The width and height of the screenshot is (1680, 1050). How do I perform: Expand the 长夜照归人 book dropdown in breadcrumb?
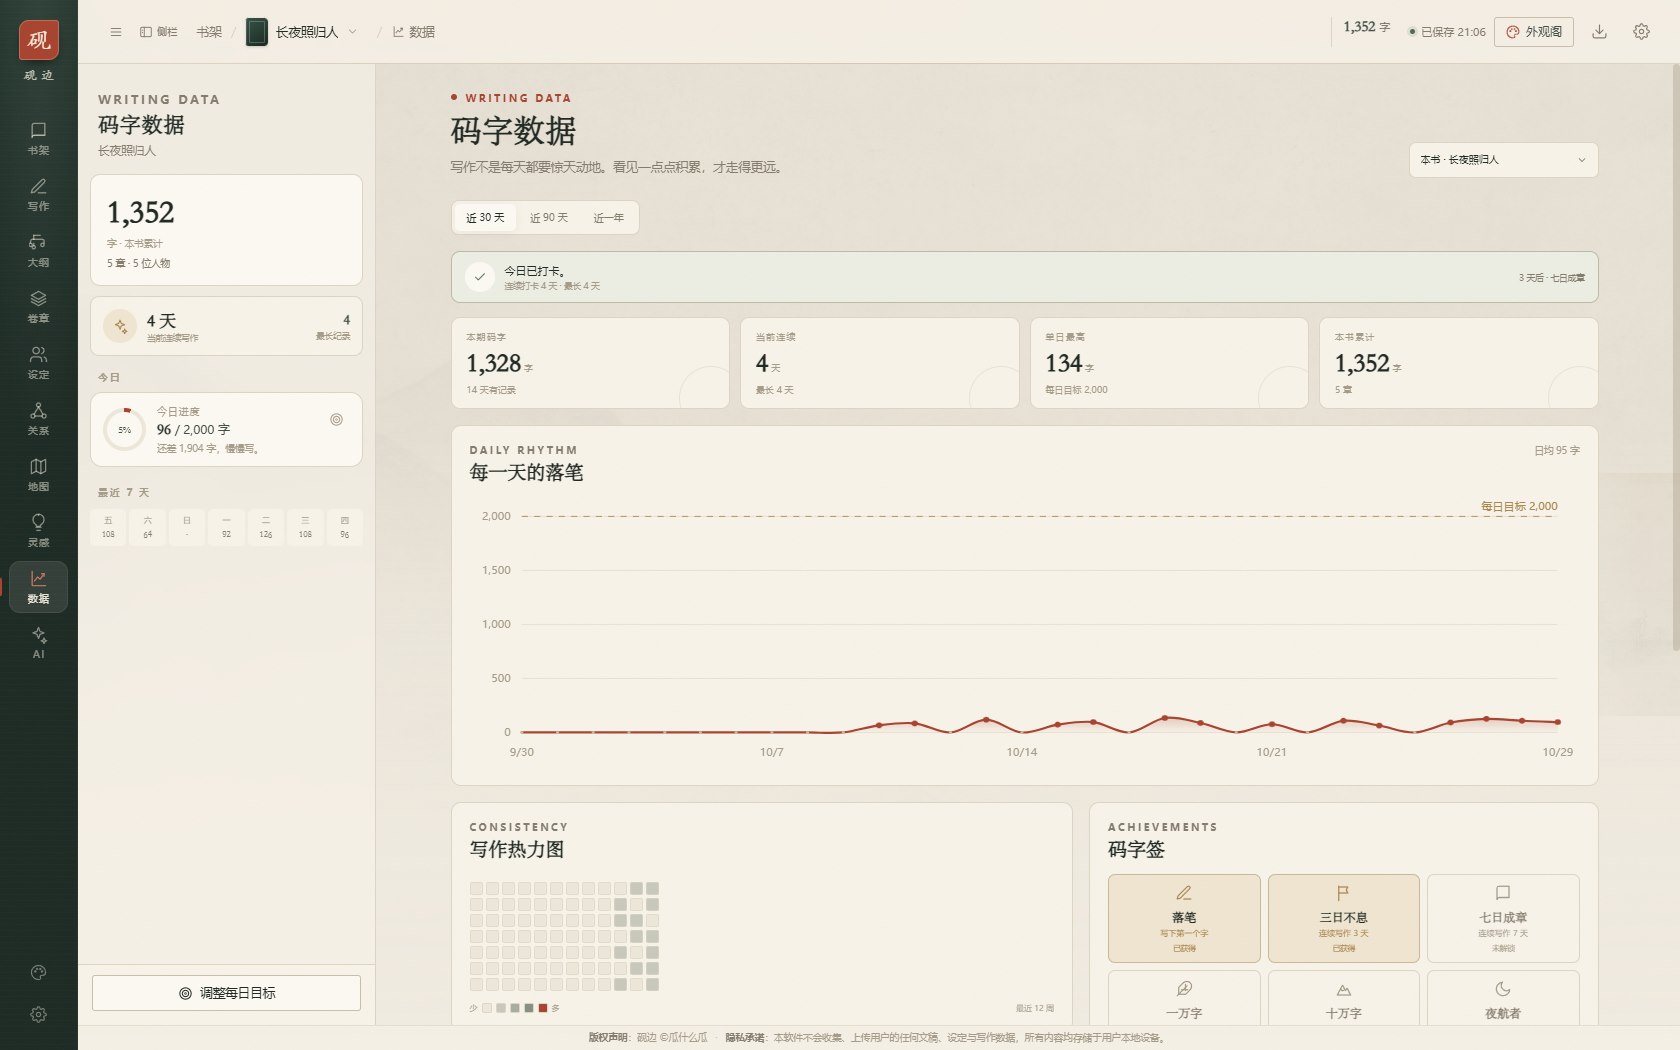coord(303,32)
